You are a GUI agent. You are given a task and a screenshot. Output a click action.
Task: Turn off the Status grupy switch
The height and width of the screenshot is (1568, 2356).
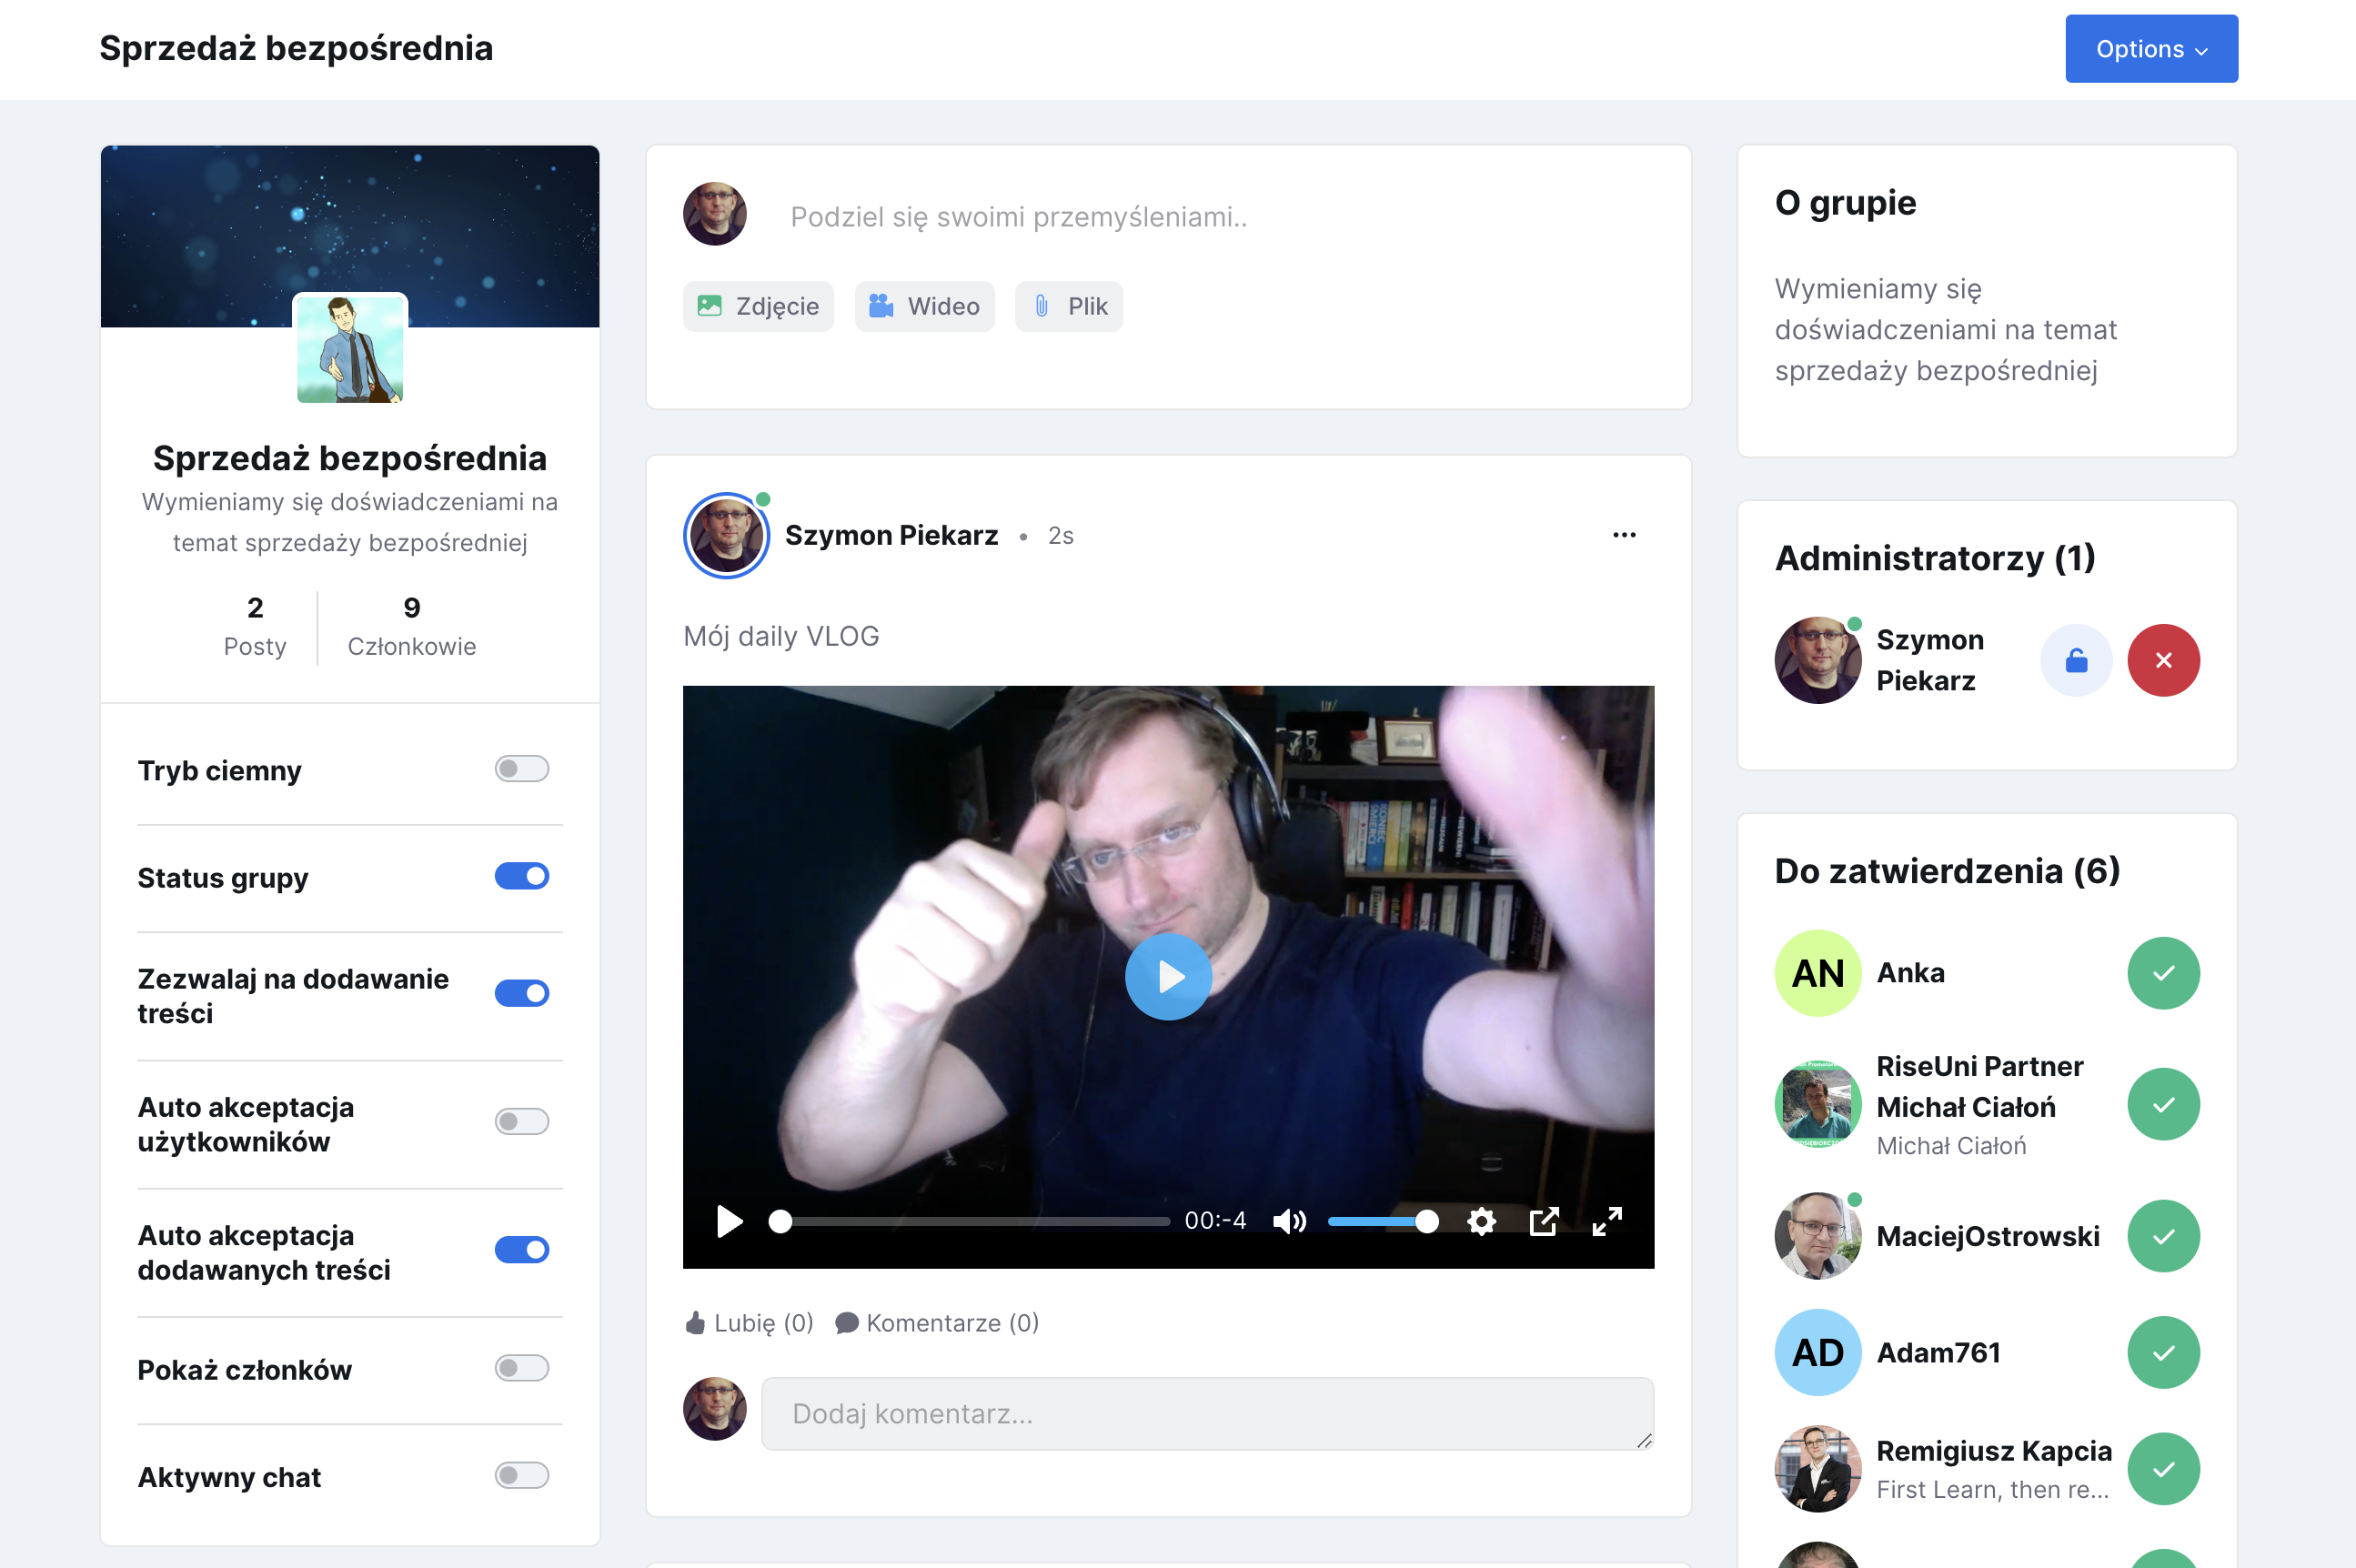[x=522, y=877]
